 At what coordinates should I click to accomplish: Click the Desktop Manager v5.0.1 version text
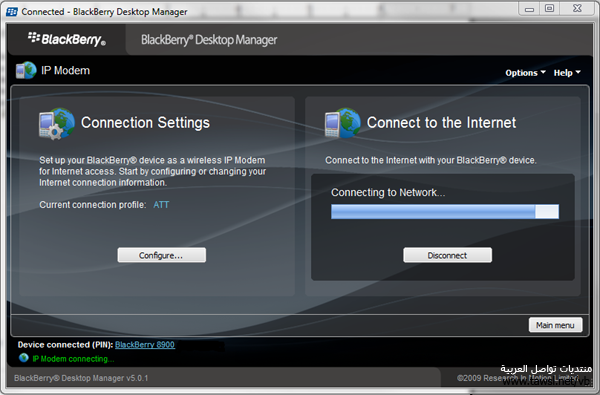coord(81,378)
